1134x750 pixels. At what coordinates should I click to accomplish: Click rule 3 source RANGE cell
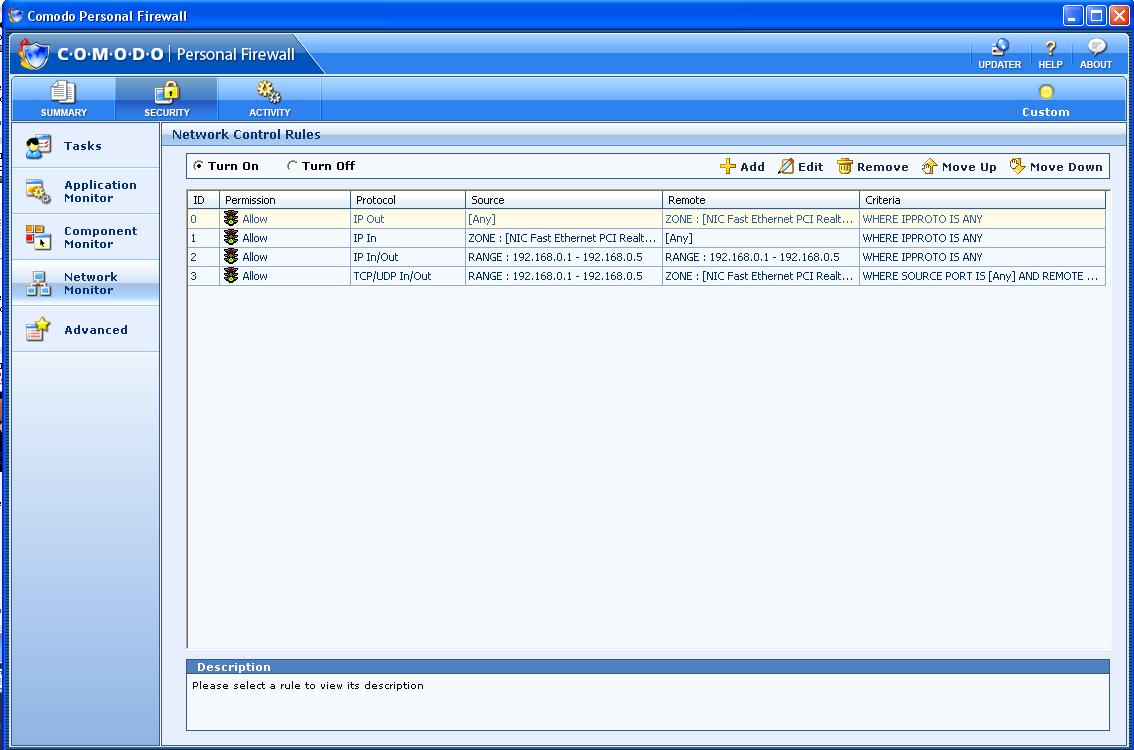point(564,276)
